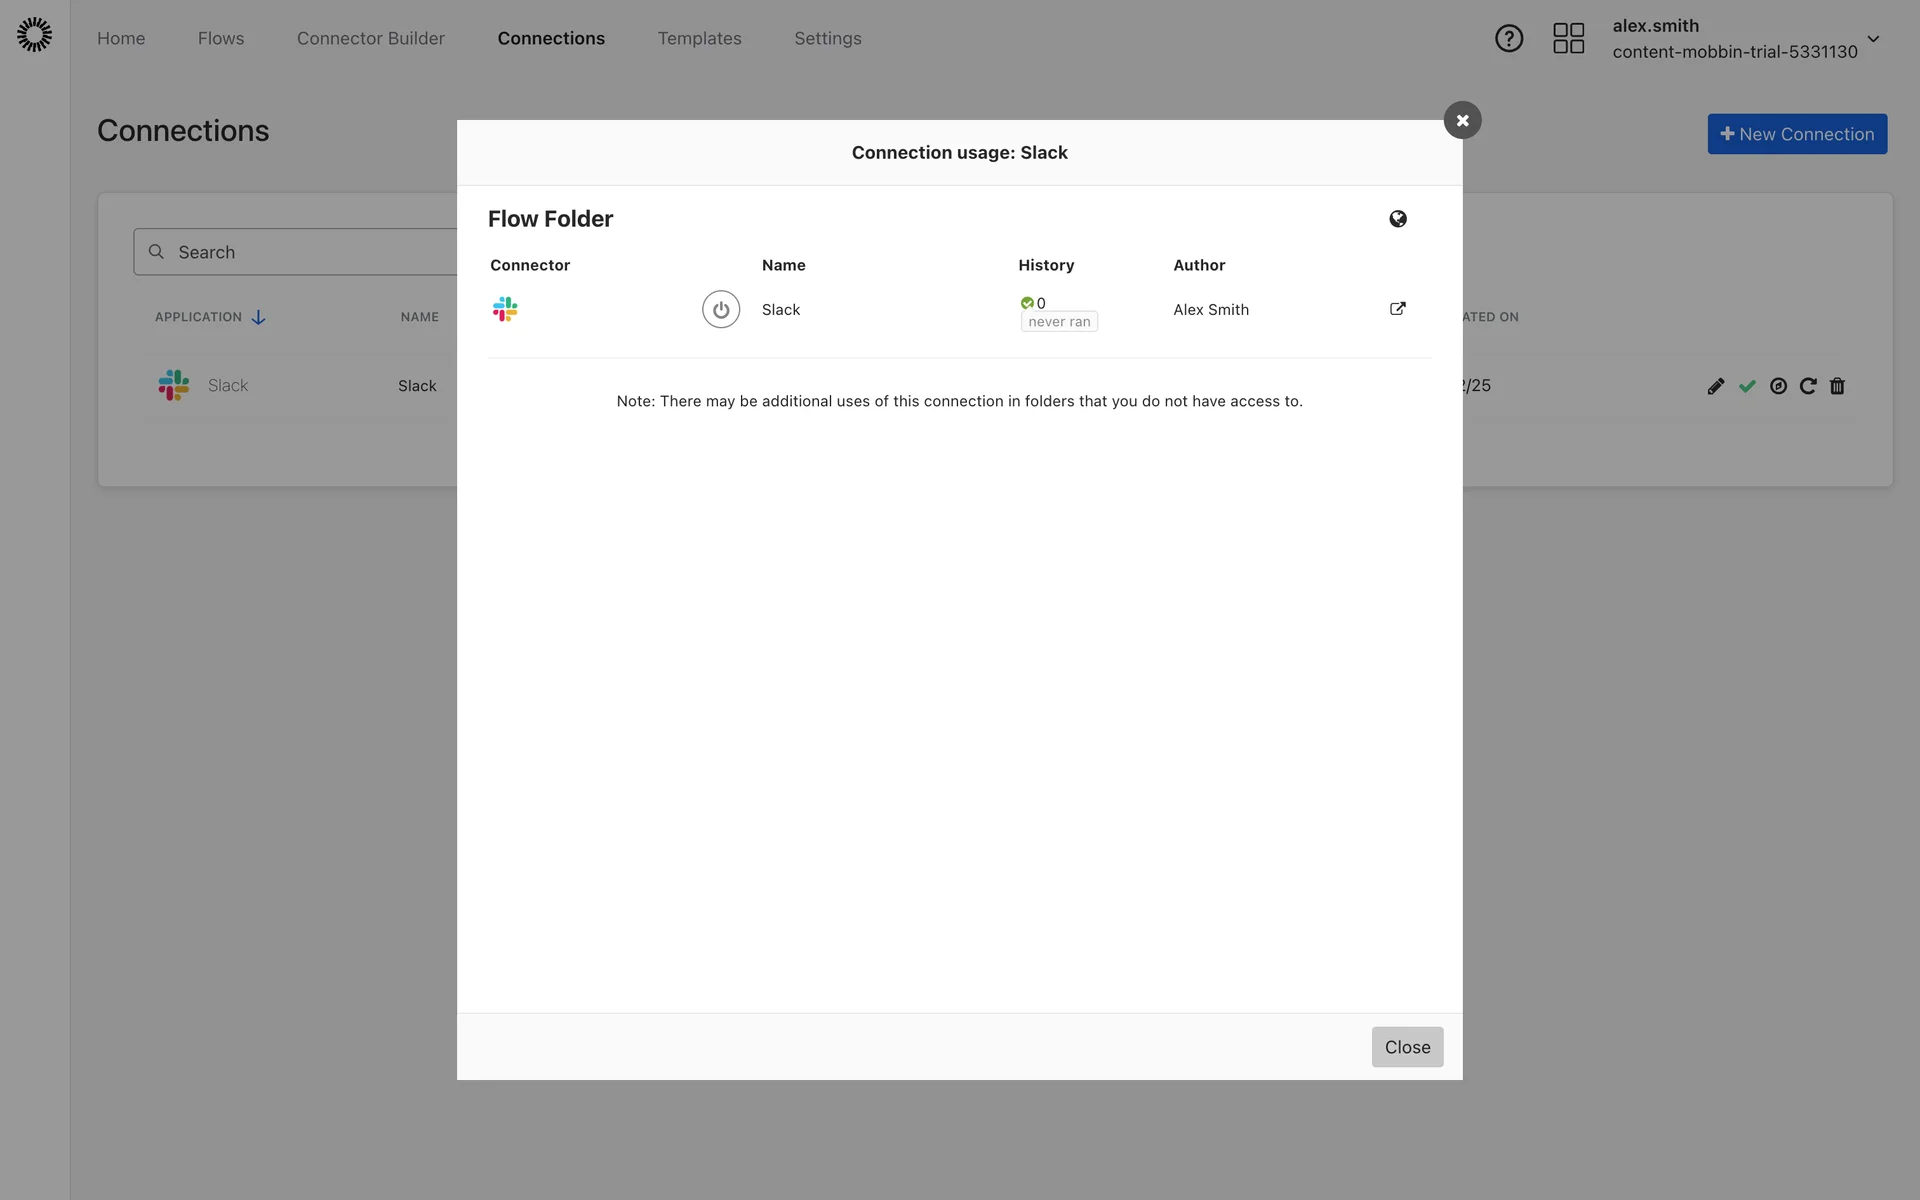The width and height of the screenshot is (1920, 1200).
Task: Open the help question-mark icon
Action: click(x=1508, y=39)
